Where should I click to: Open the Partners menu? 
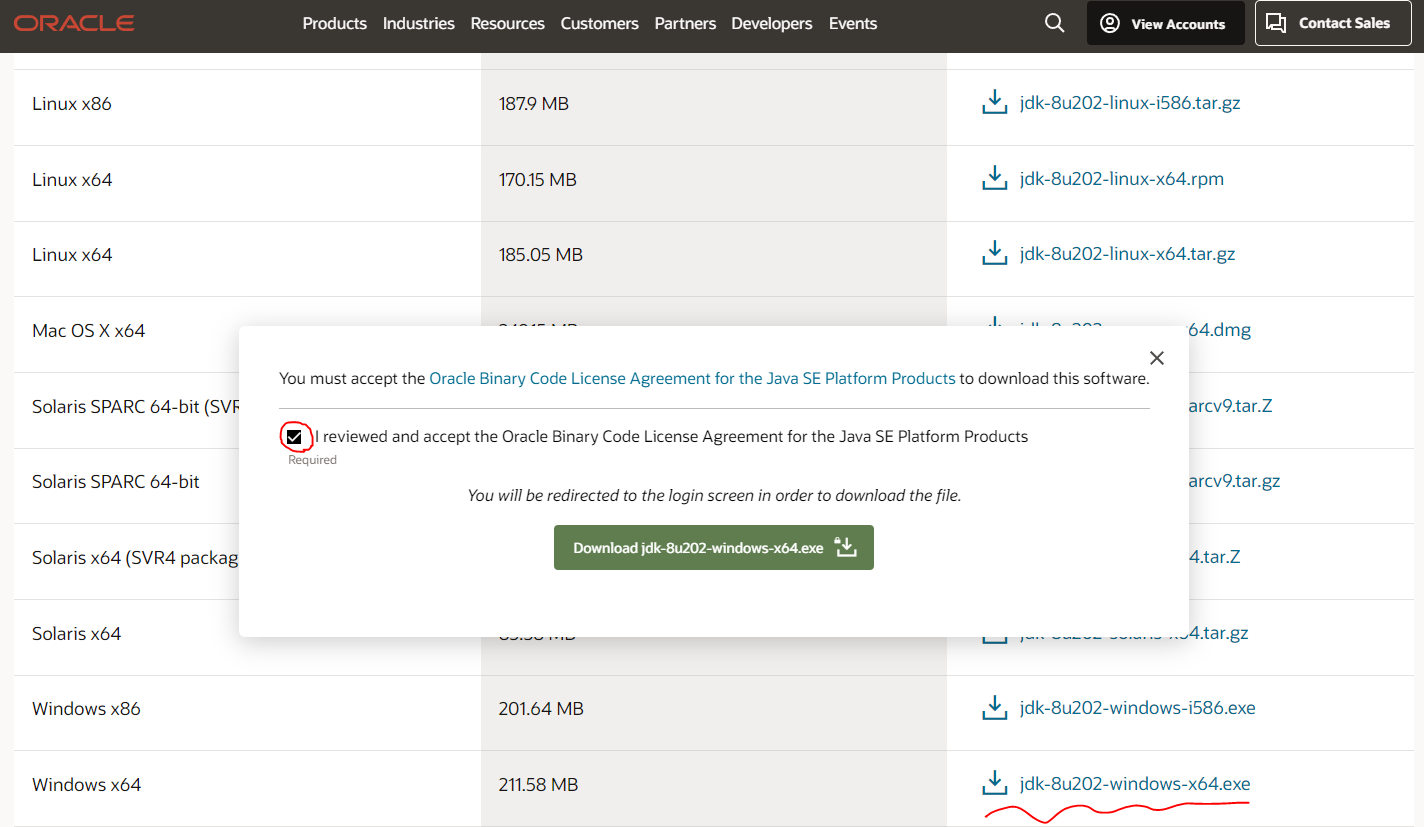pyautogui.click(x=685, y=23)
